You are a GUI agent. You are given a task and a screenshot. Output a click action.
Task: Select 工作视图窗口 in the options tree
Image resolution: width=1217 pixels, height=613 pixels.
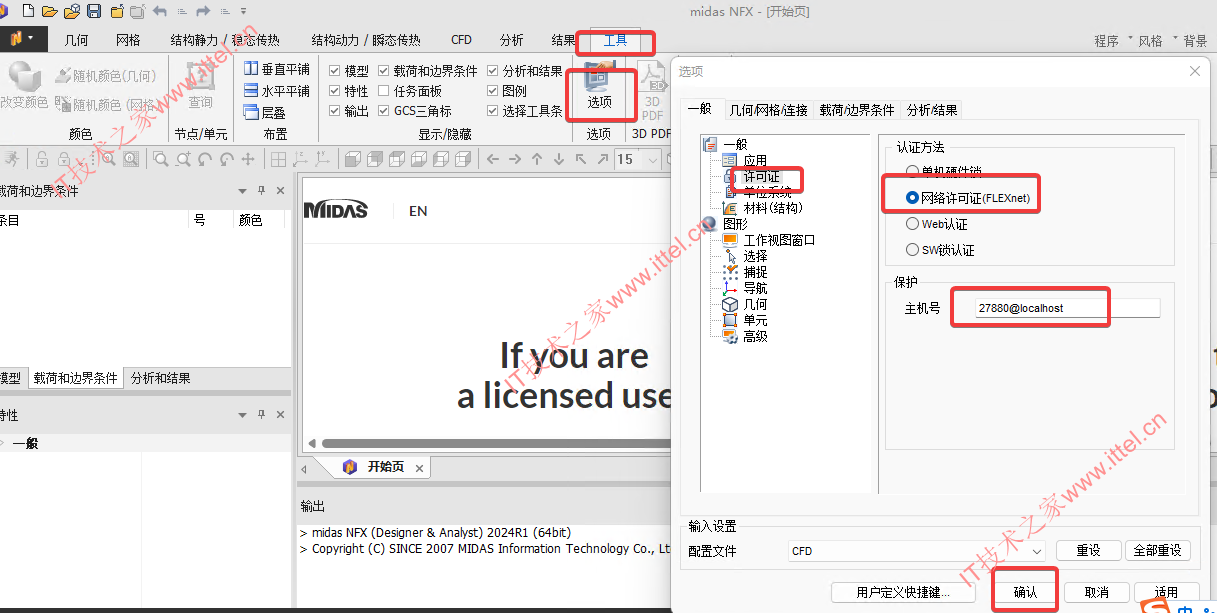pos(779,240)
